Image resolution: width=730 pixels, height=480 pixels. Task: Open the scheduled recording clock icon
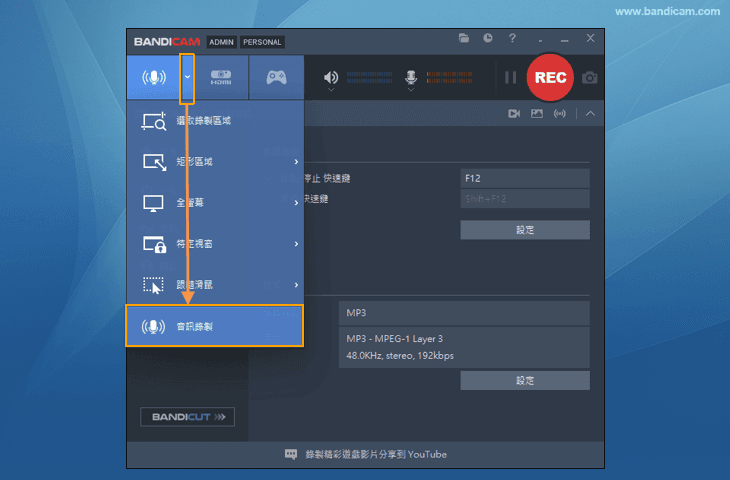487,38
